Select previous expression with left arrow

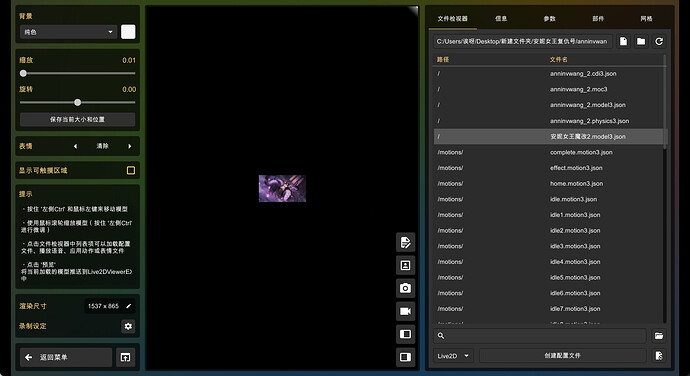75,146
